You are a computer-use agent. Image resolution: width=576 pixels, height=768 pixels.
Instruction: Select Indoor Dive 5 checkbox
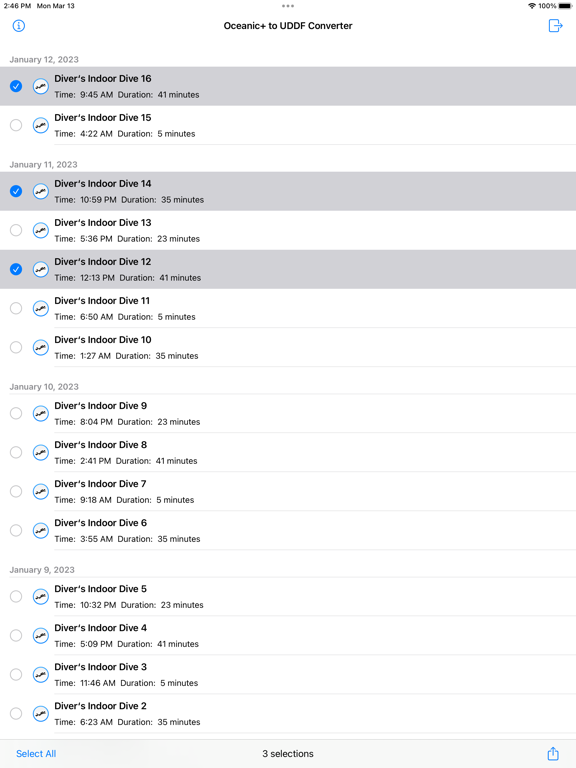(x=16, y=597)
